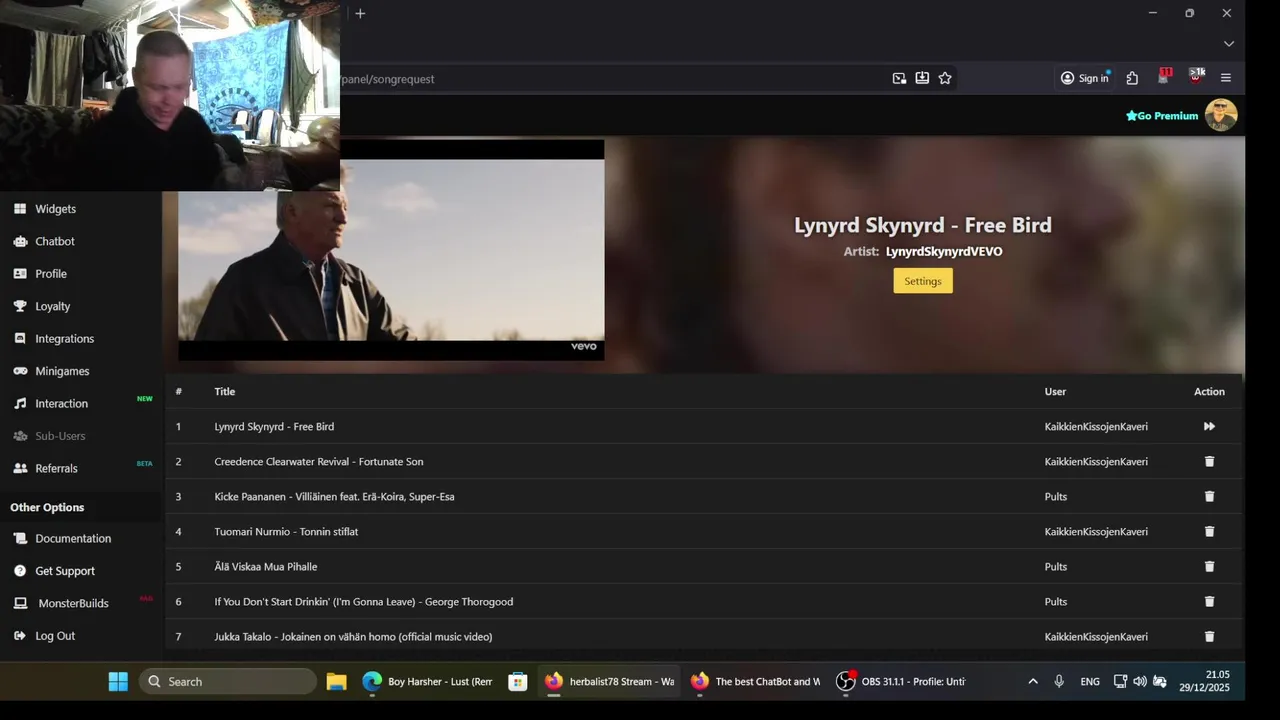This screenshot has width=1280, height=720.
Task: Remove Tuomari Nurmio - Tonnin stiflat from queue
Action: point(1209,531)
